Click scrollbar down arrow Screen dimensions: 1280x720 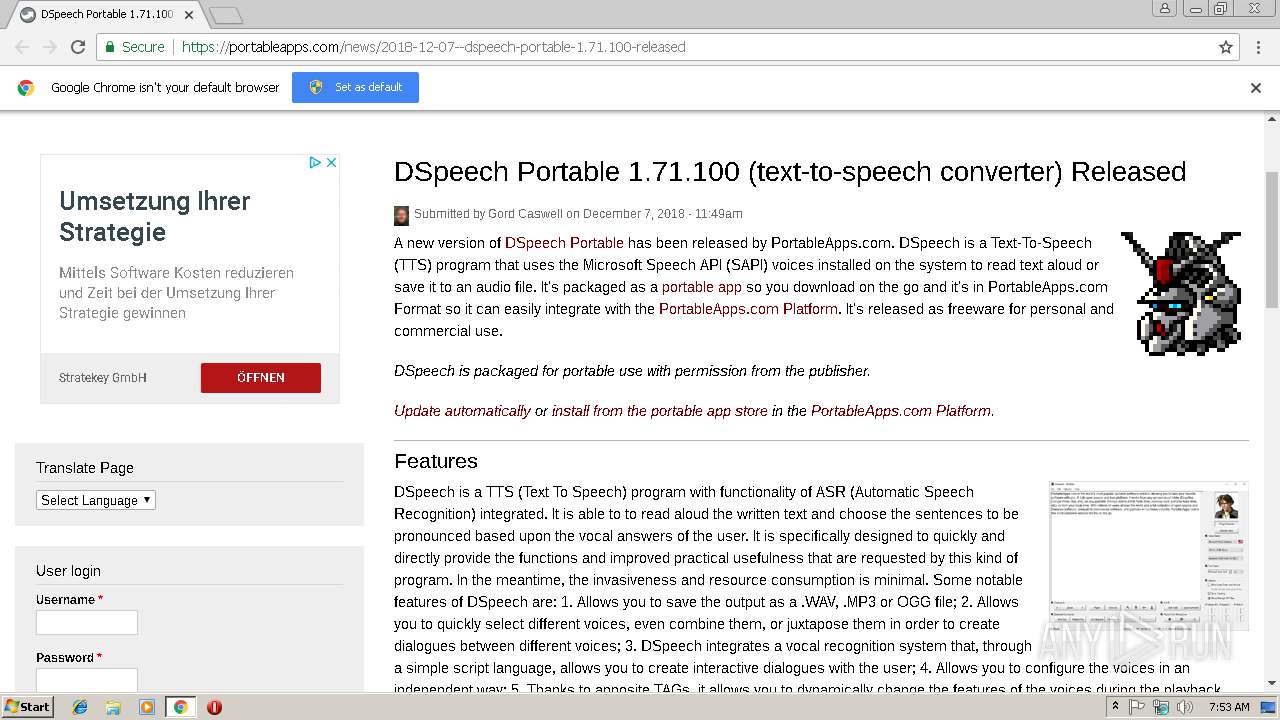tap(1271, 683)
